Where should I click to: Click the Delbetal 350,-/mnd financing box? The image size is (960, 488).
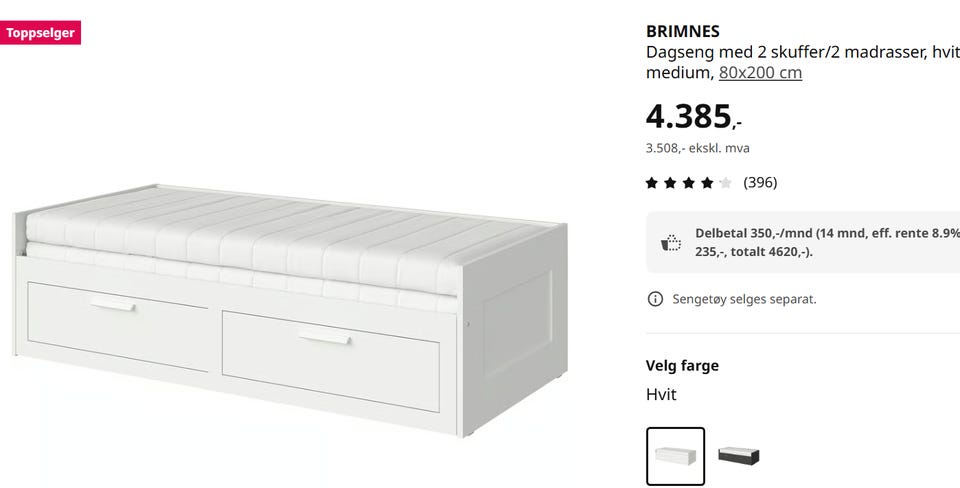pos(803,242)
